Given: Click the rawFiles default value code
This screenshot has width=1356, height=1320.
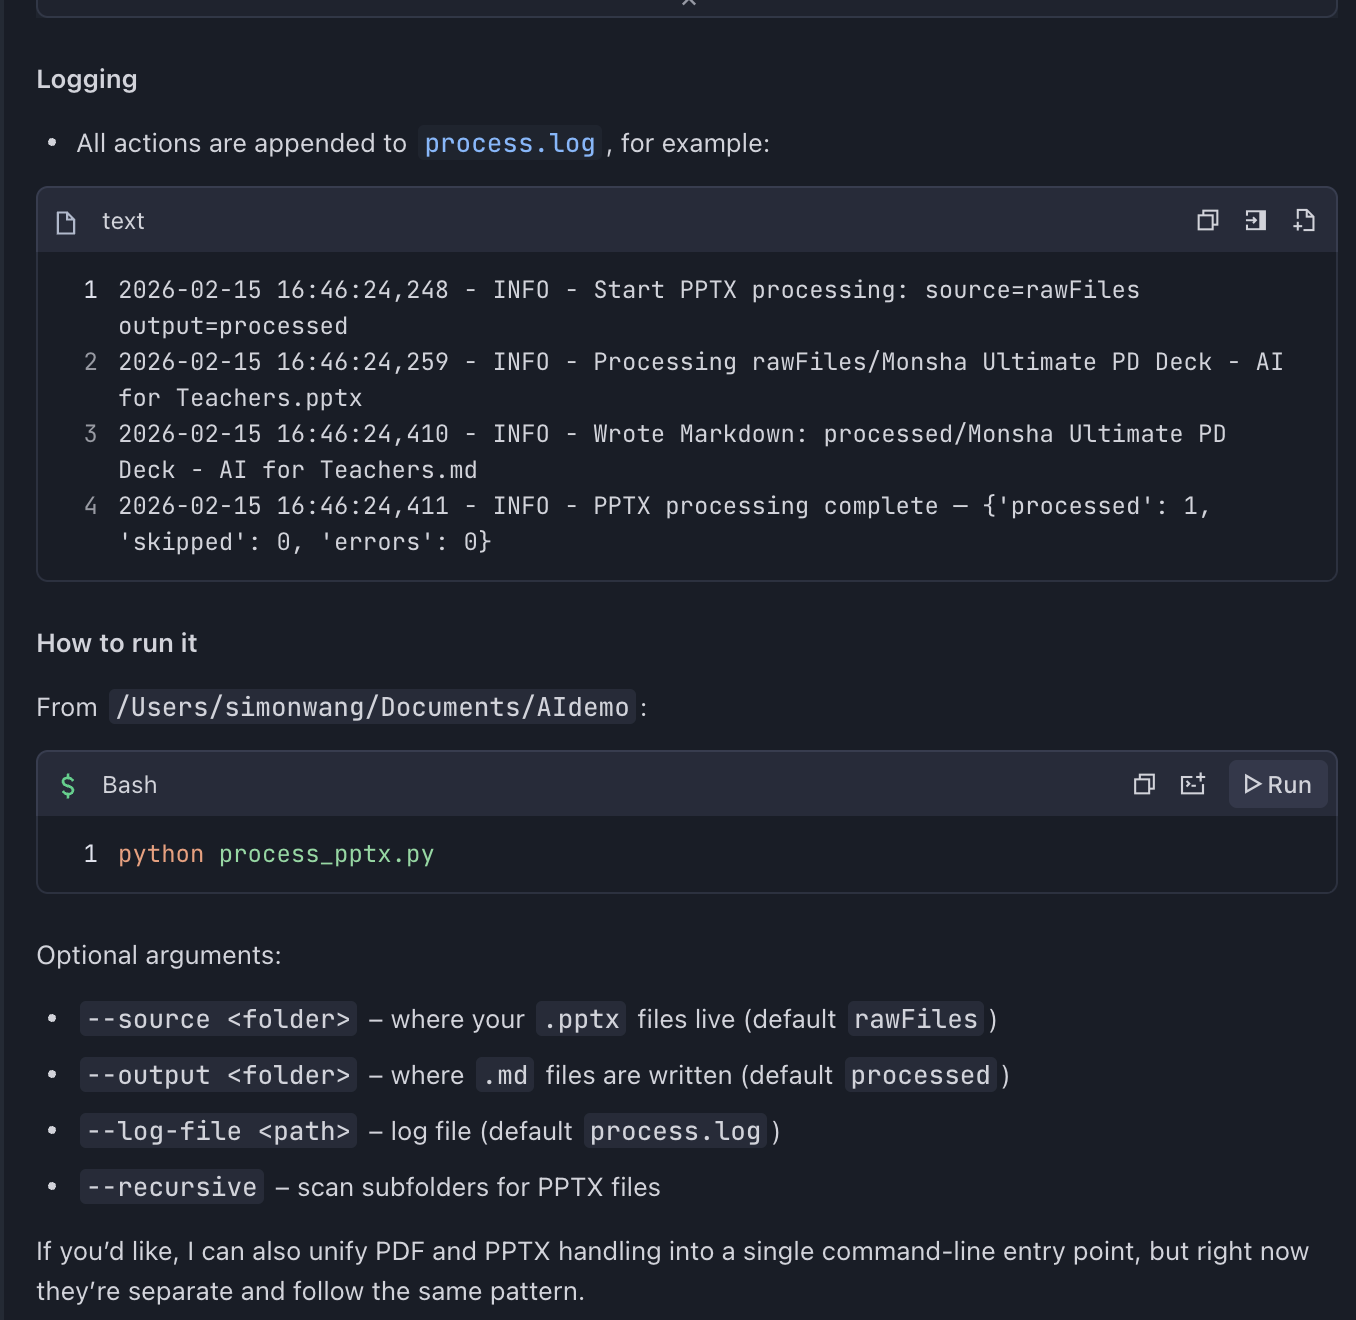Looking at the screenshot, I should (915, 1020).
